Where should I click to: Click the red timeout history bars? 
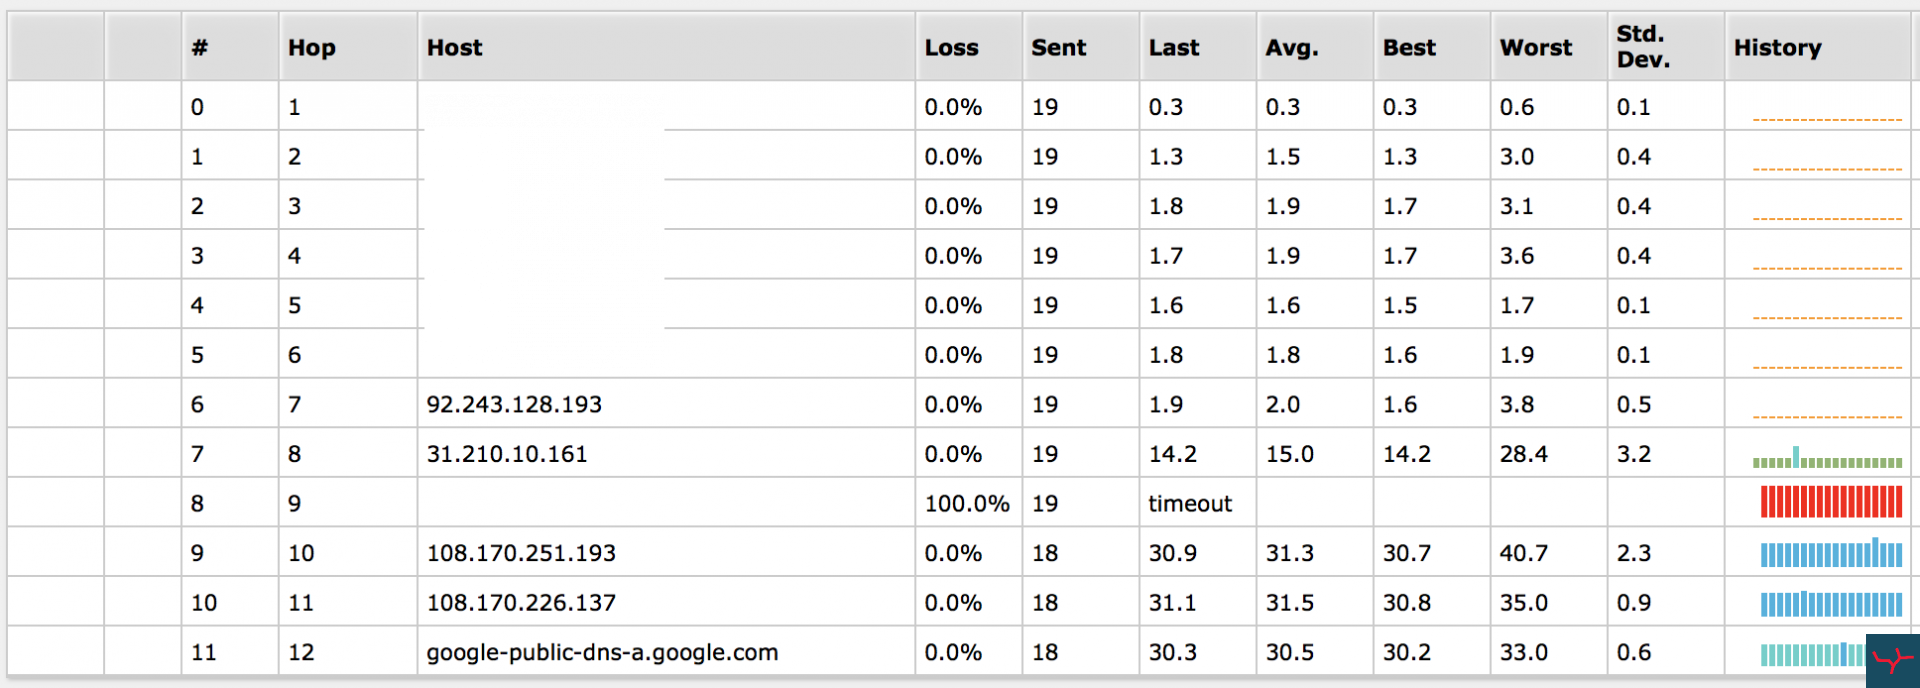coord(1831,501)
